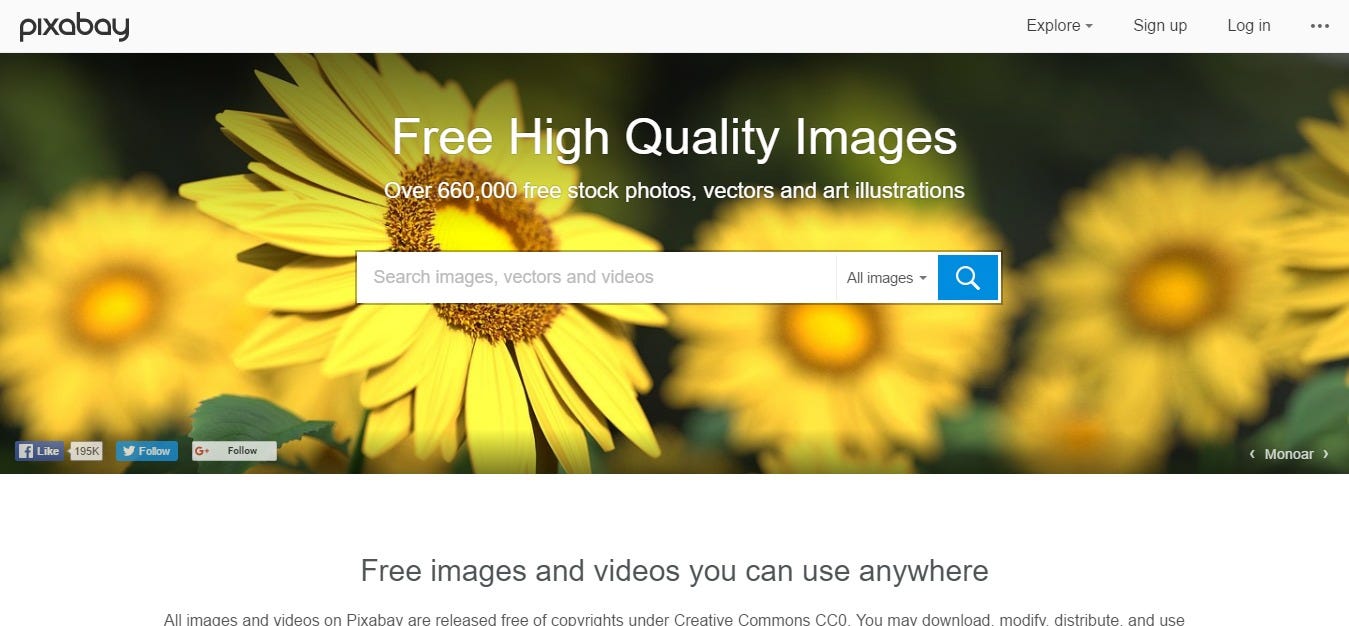This screenshot has width=1349, height=626.
Task: Open the All images type dropdown
Action: pos(886,278)
